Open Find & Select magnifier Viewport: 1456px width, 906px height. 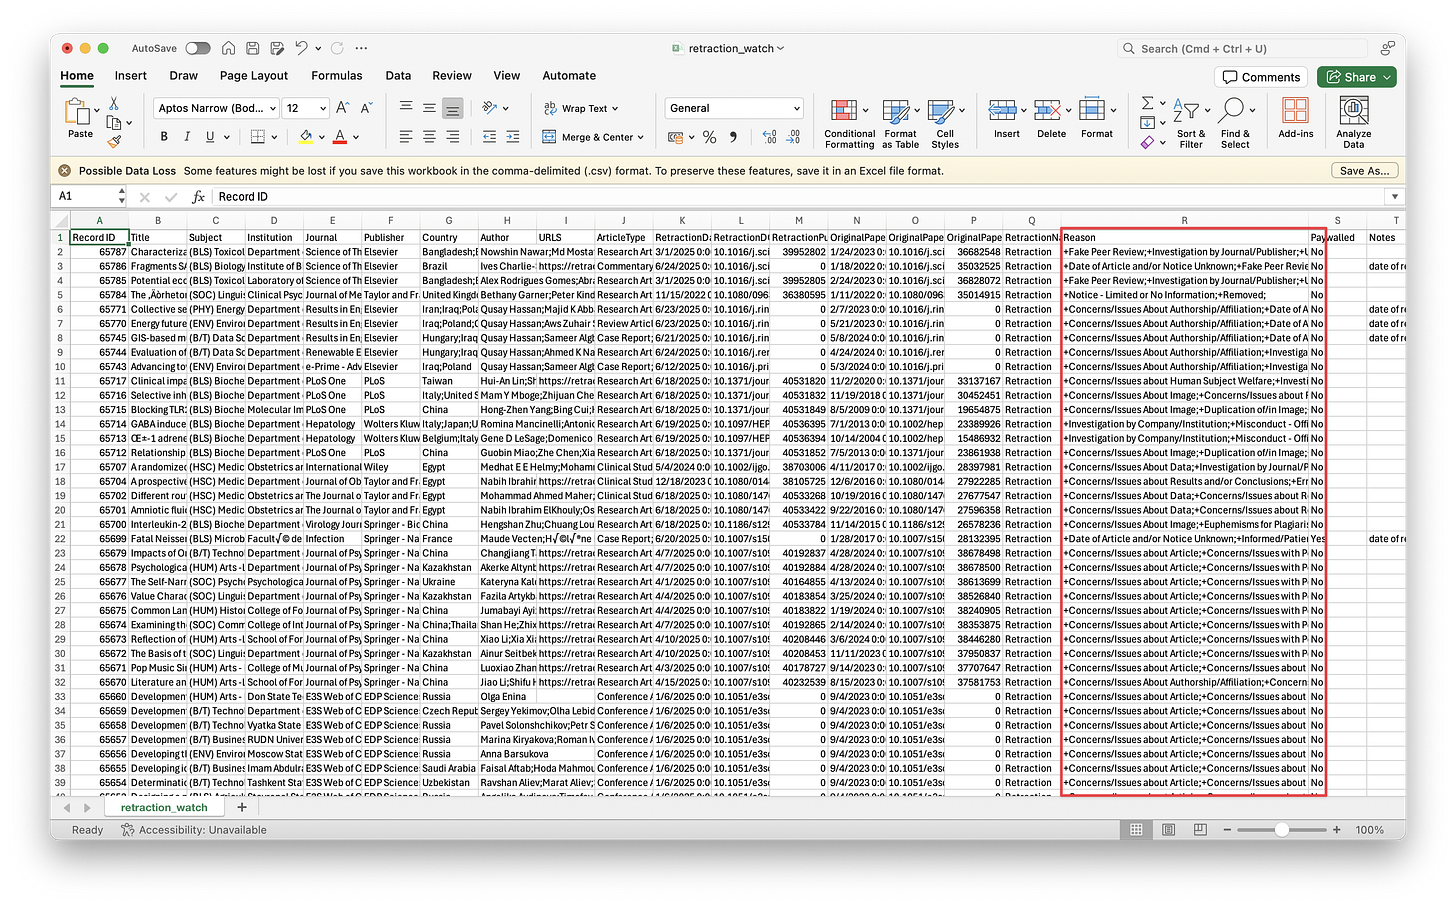1235,124
